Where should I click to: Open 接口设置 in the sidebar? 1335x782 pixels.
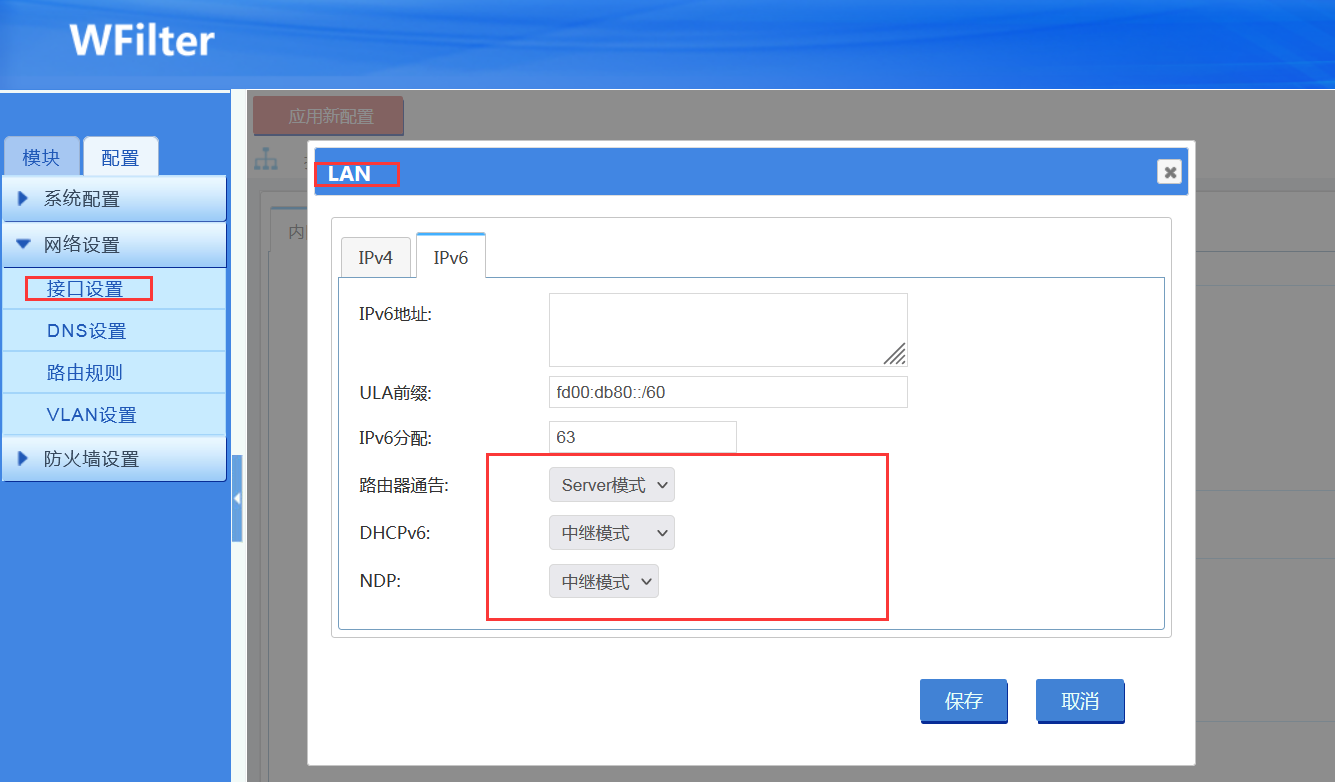coord(85,289)
